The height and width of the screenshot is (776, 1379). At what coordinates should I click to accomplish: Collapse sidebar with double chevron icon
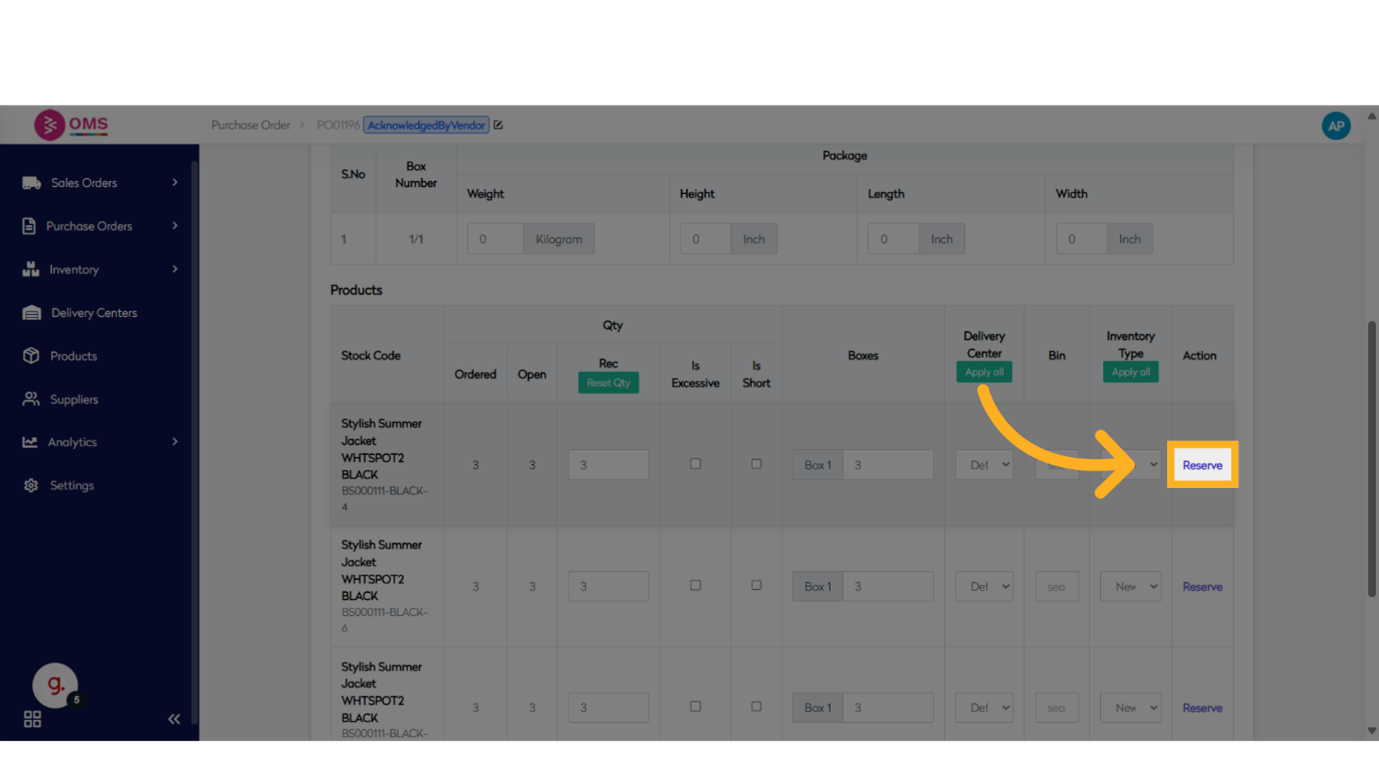pyautogui.click(x=174, y=719)
